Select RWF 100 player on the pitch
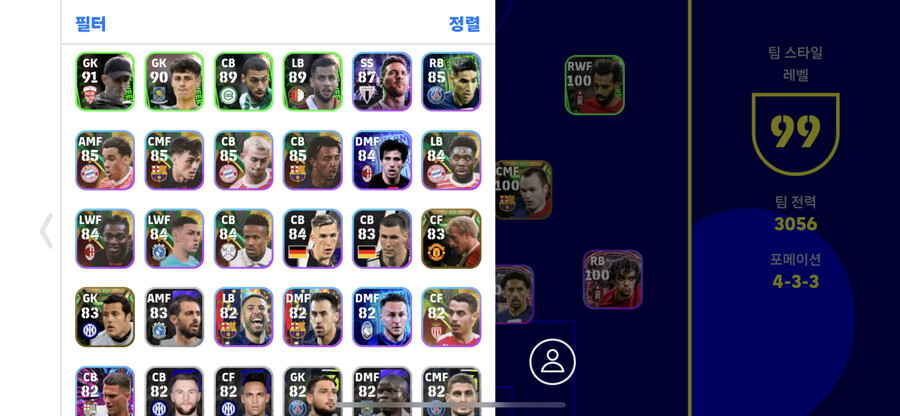Screen dimensions: 900x416 pos(595,85)
